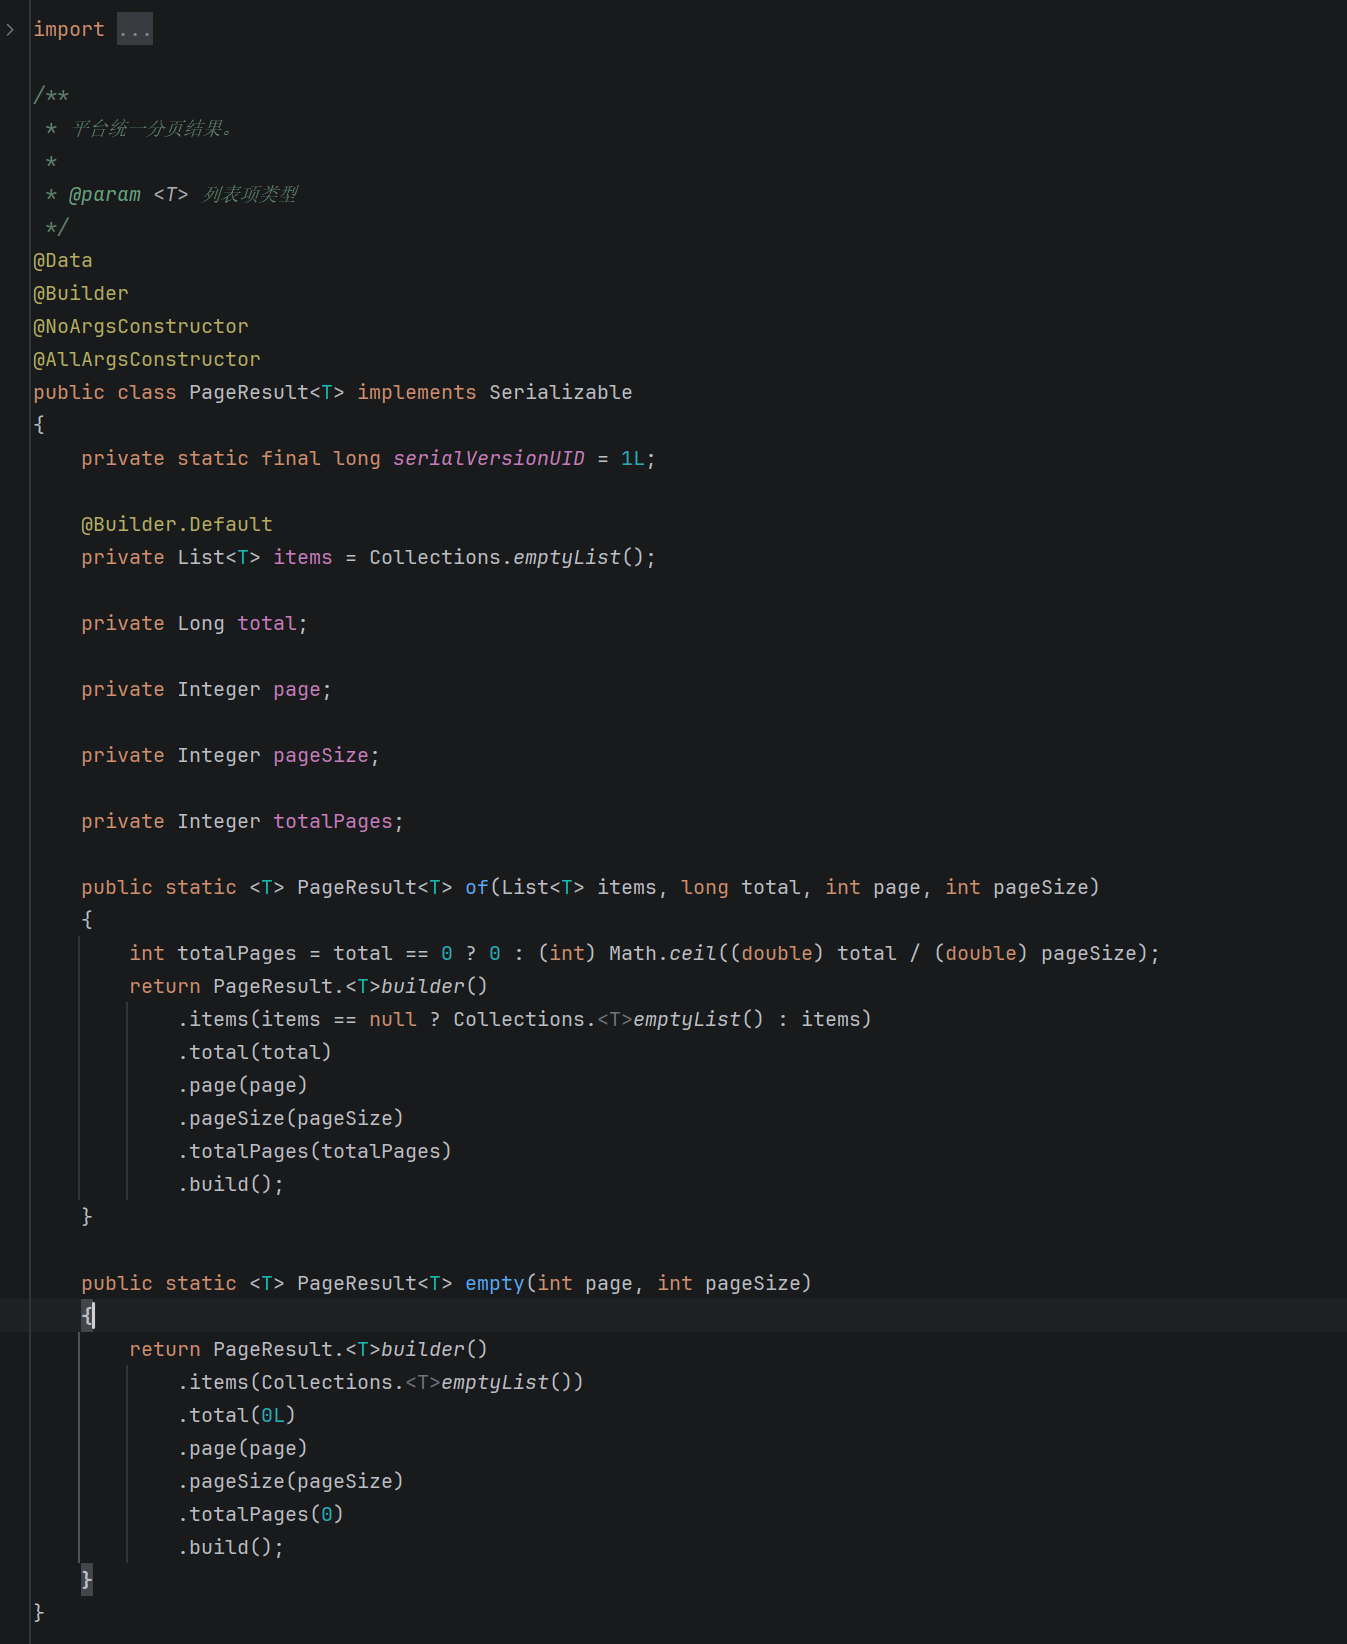Click "pageSize" in "private Integer pageSize;"

321,756
